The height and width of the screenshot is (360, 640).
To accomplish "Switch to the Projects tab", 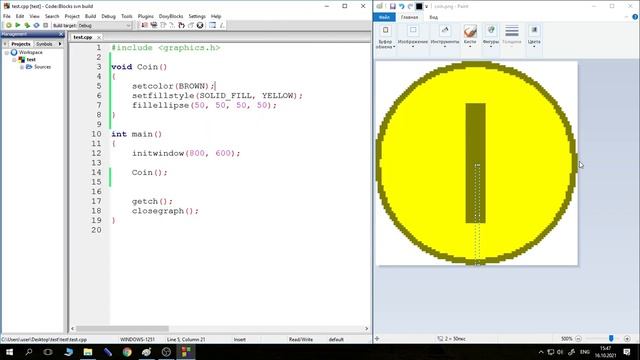I will [x=20, y=44].
